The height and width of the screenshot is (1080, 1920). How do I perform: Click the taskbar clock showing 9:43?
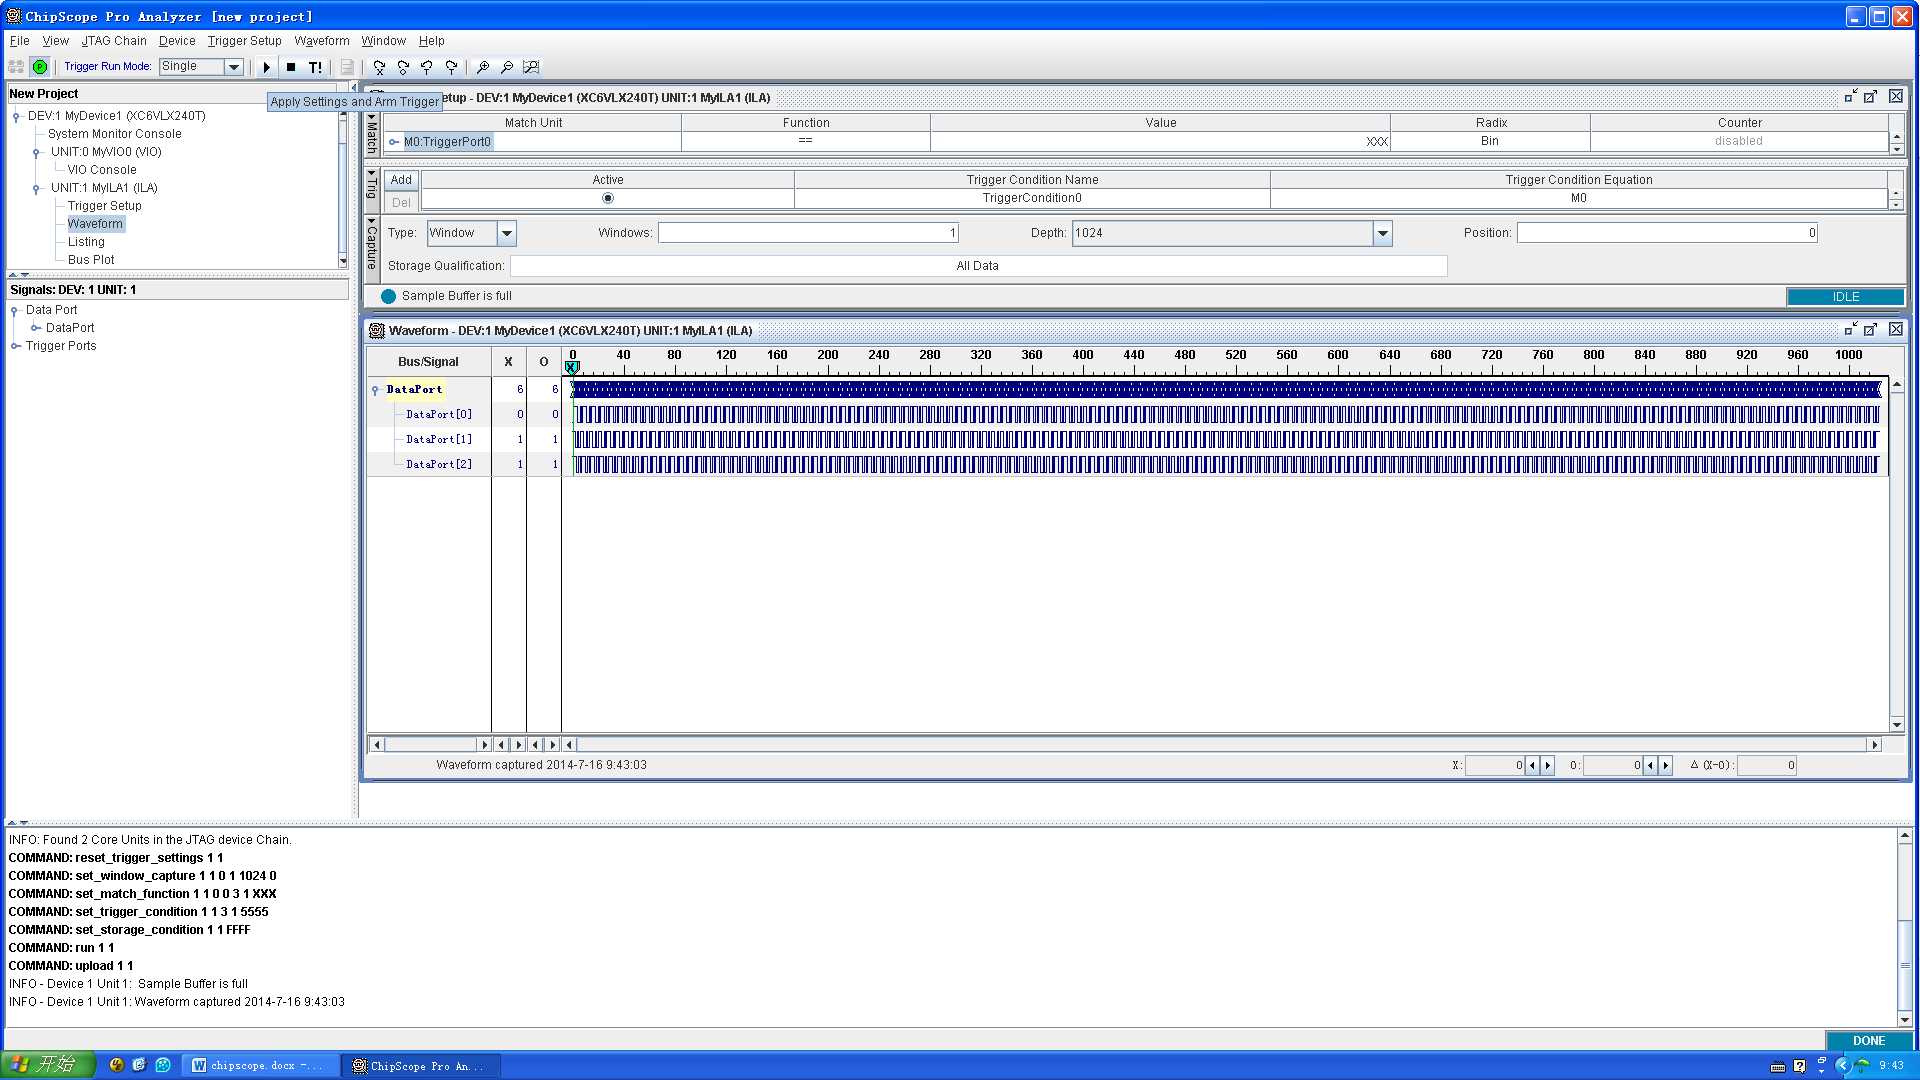coord(1891,1066)
